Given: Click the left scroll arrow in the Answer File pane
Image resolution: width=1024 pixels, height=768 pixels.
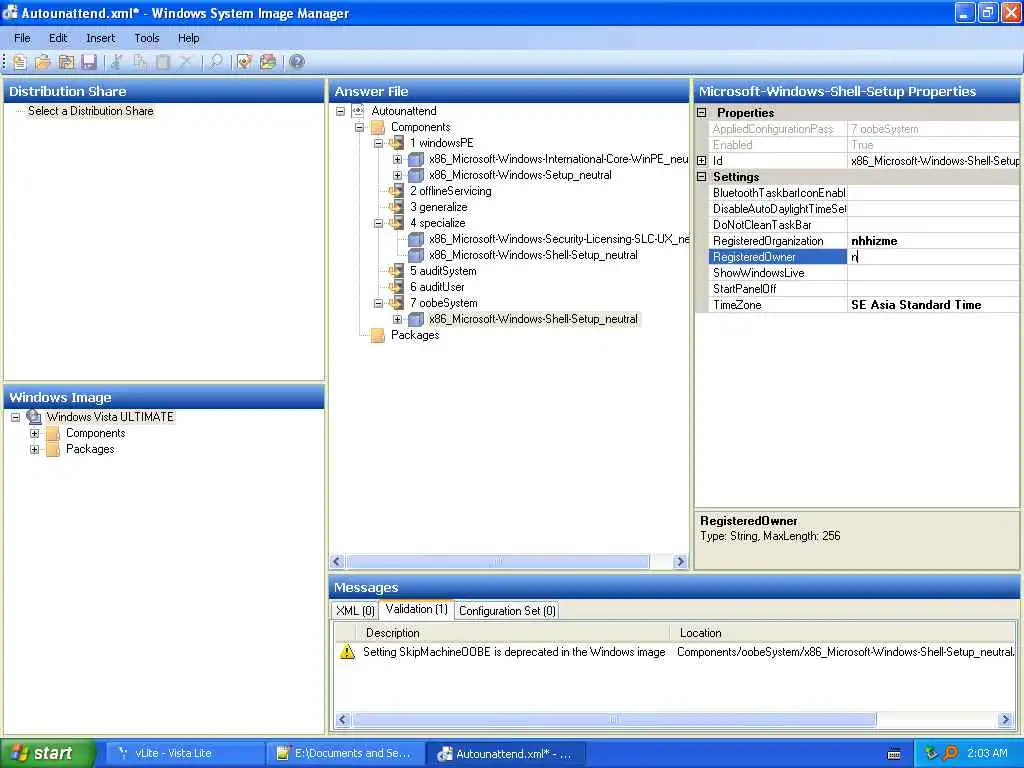Looking at the screenshot, I should pyautogui.click(x=338, y=562).
